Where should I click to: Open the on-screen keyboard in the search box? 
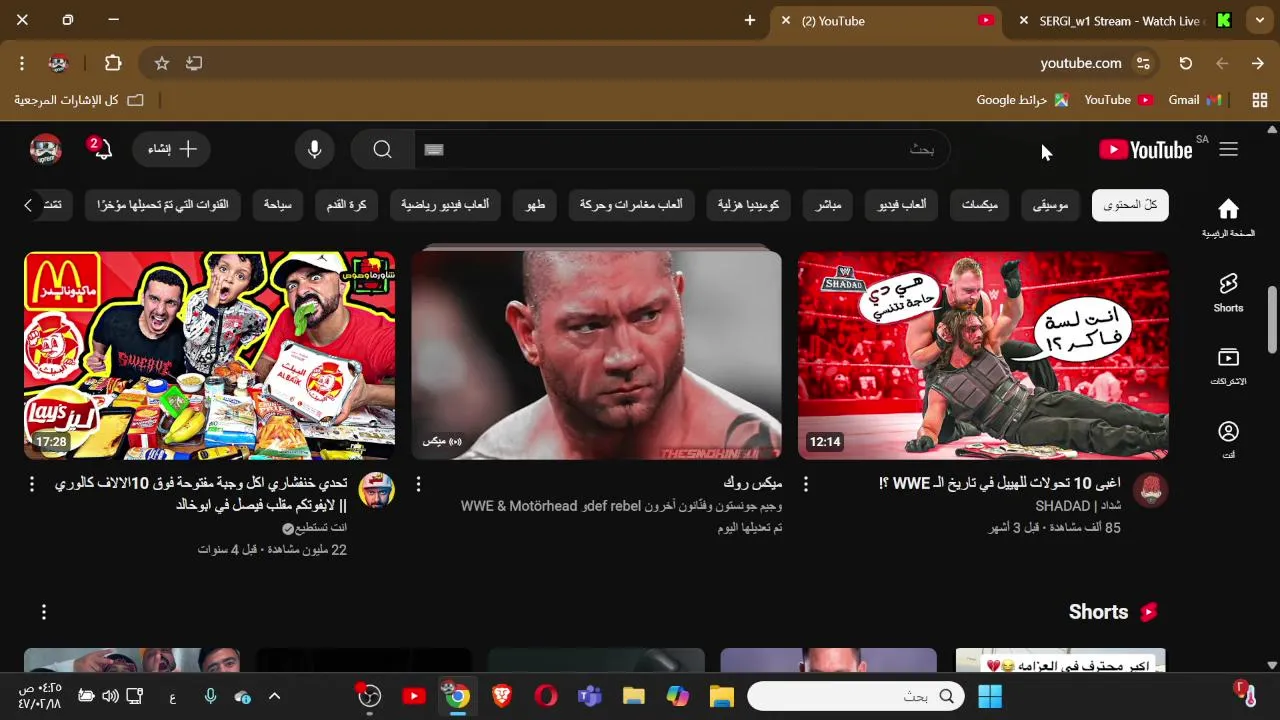tap(433, 150)
